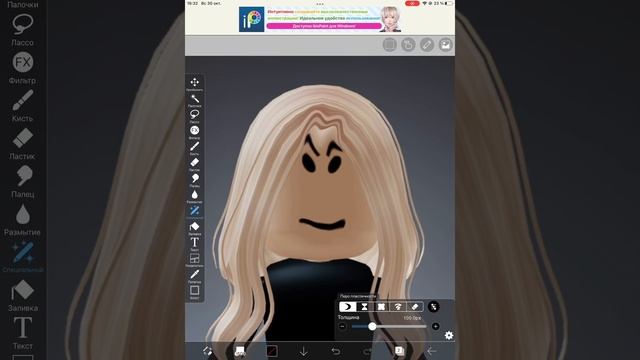Image resolution: width=640 pixels, height=360 pixels.
Task: Tap the battery indicator in status bar
Action: point(449,3)
